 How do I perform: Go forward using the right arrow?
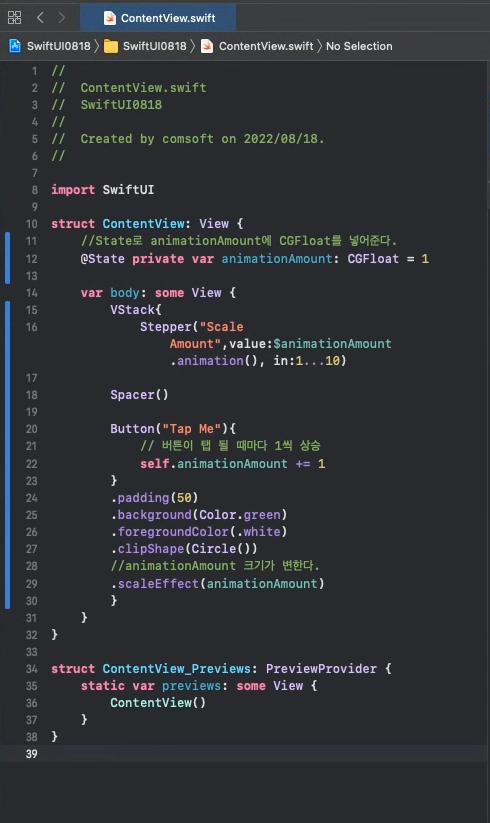[x=62, y=18]
